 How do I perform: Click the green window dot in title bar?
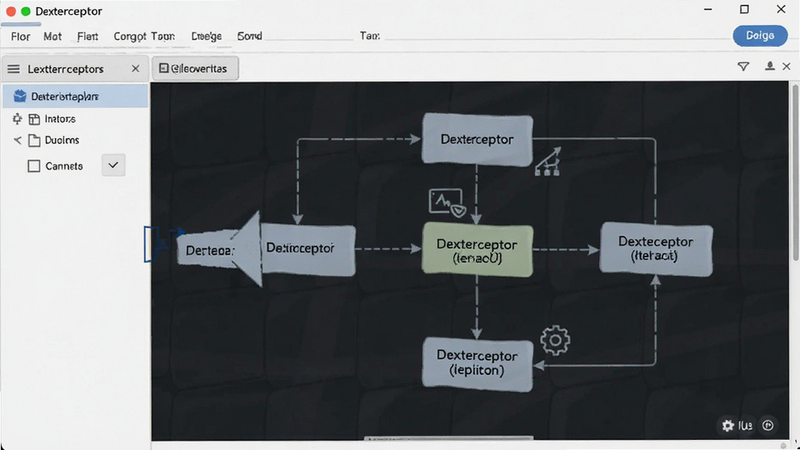[x=26, y=11]
